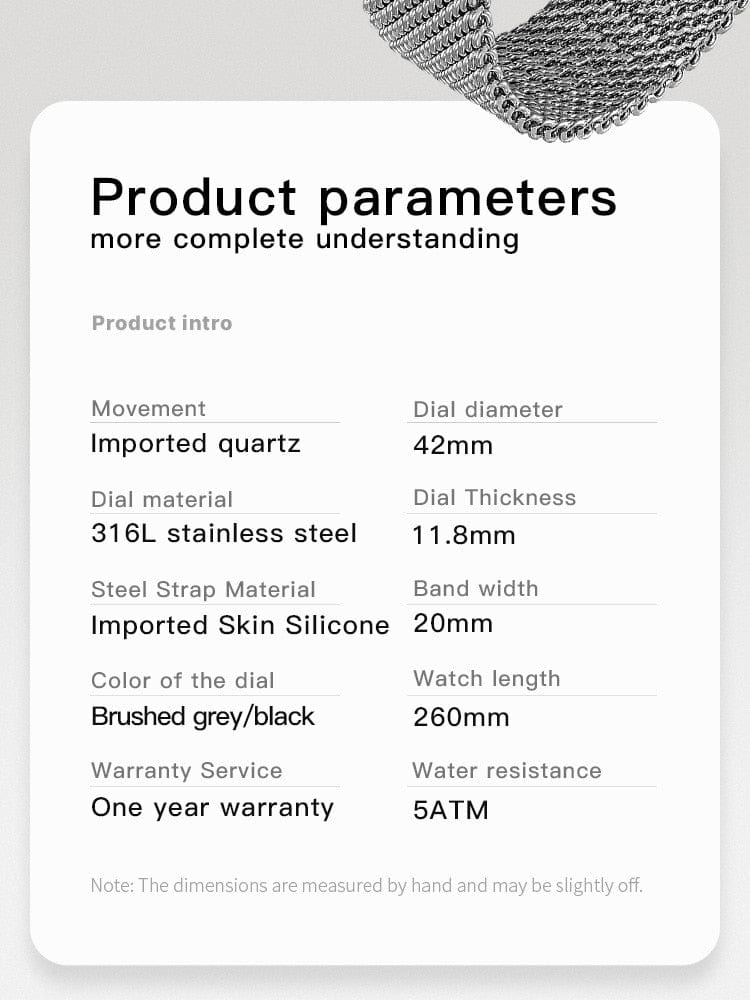
Task: Select the "One year warranty" text
Action: click(212, 807)
